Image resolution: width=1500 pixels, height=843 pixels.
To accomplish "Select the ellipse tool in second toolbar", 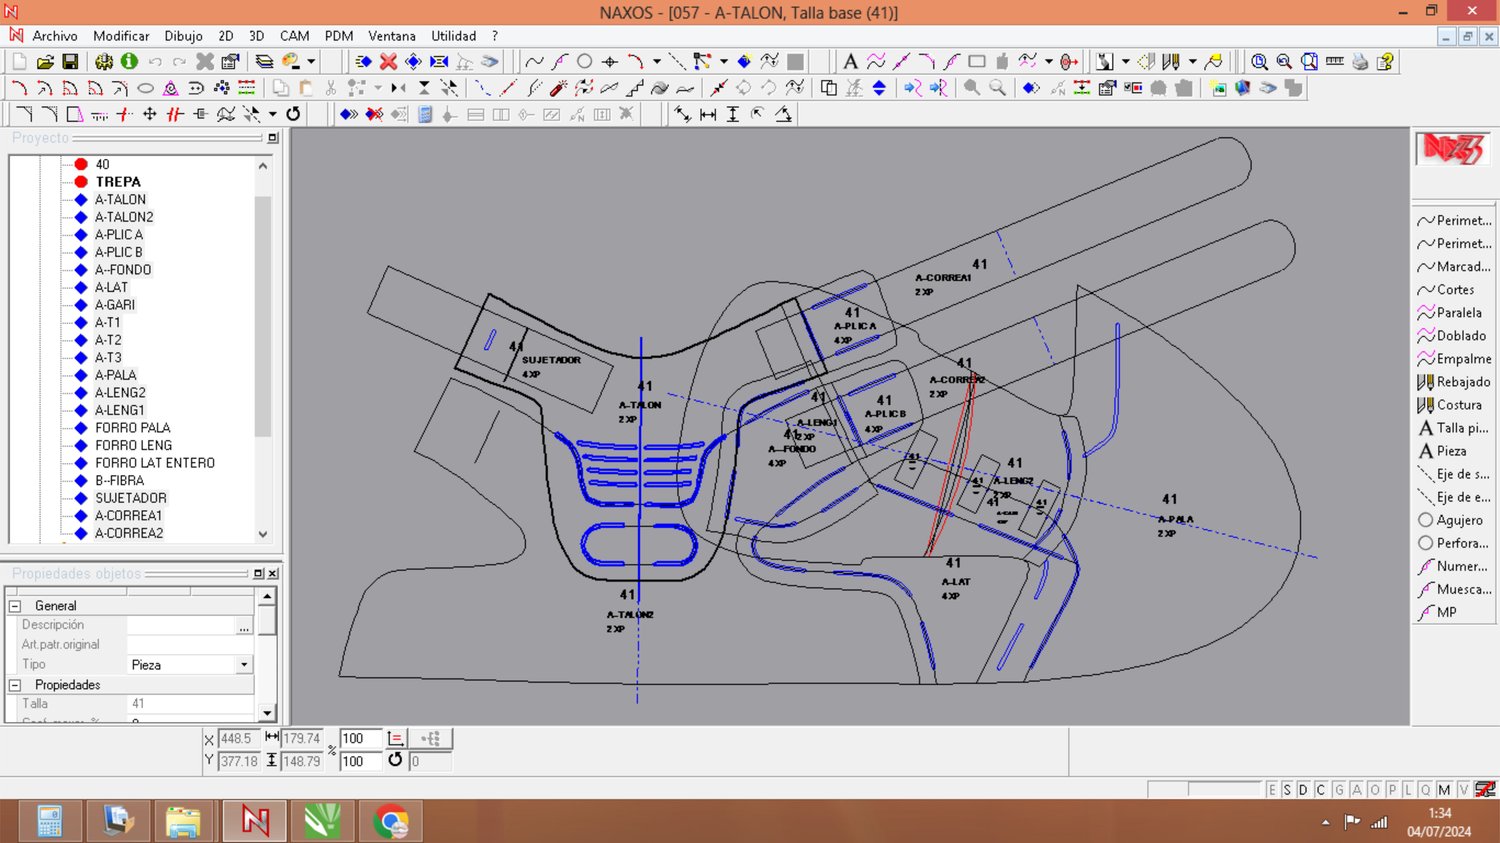I will coord(145,88).
